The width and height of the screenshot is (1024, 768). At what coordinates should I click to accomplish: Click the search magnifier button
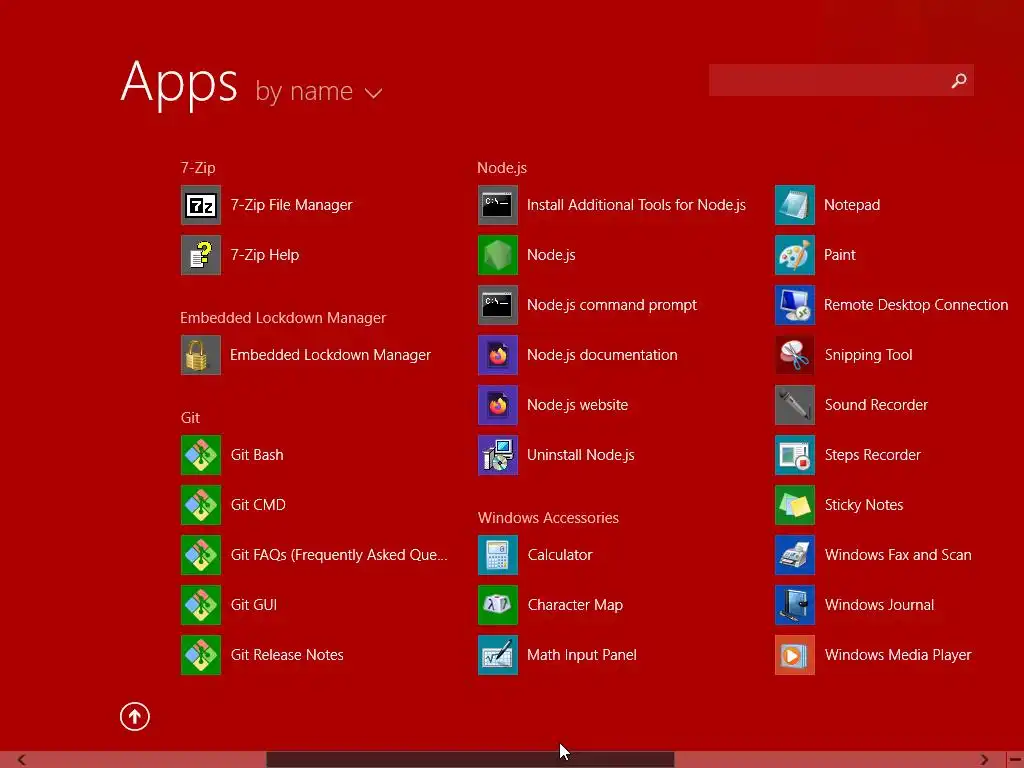point(959,80)
